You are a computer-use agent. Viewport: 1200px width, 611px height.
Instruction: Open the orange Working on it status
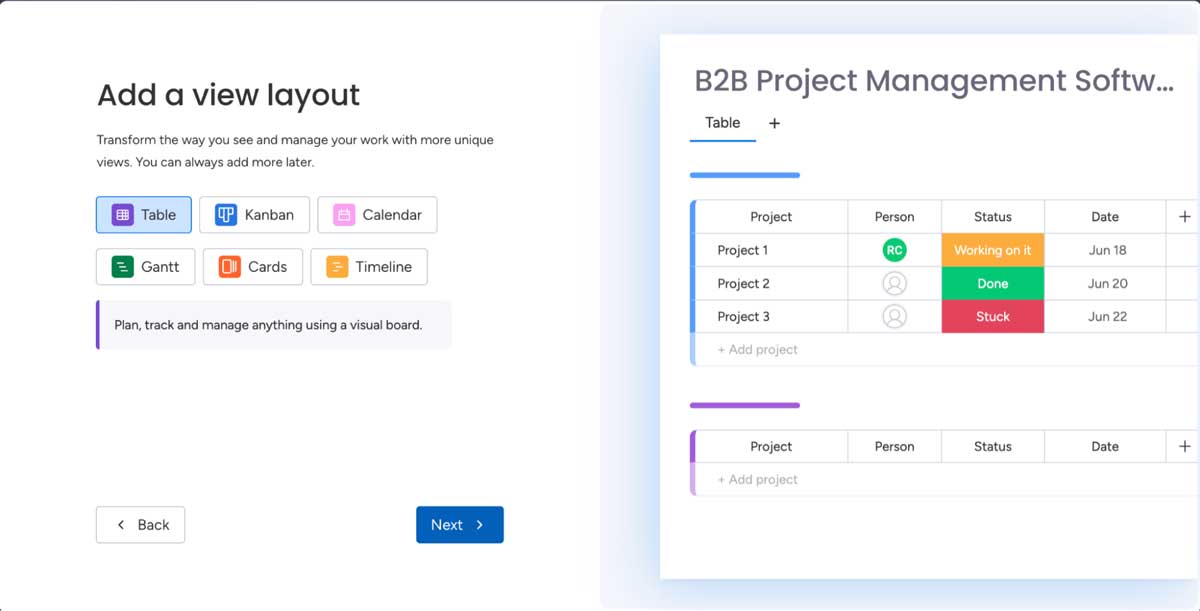tap(992, 250)
